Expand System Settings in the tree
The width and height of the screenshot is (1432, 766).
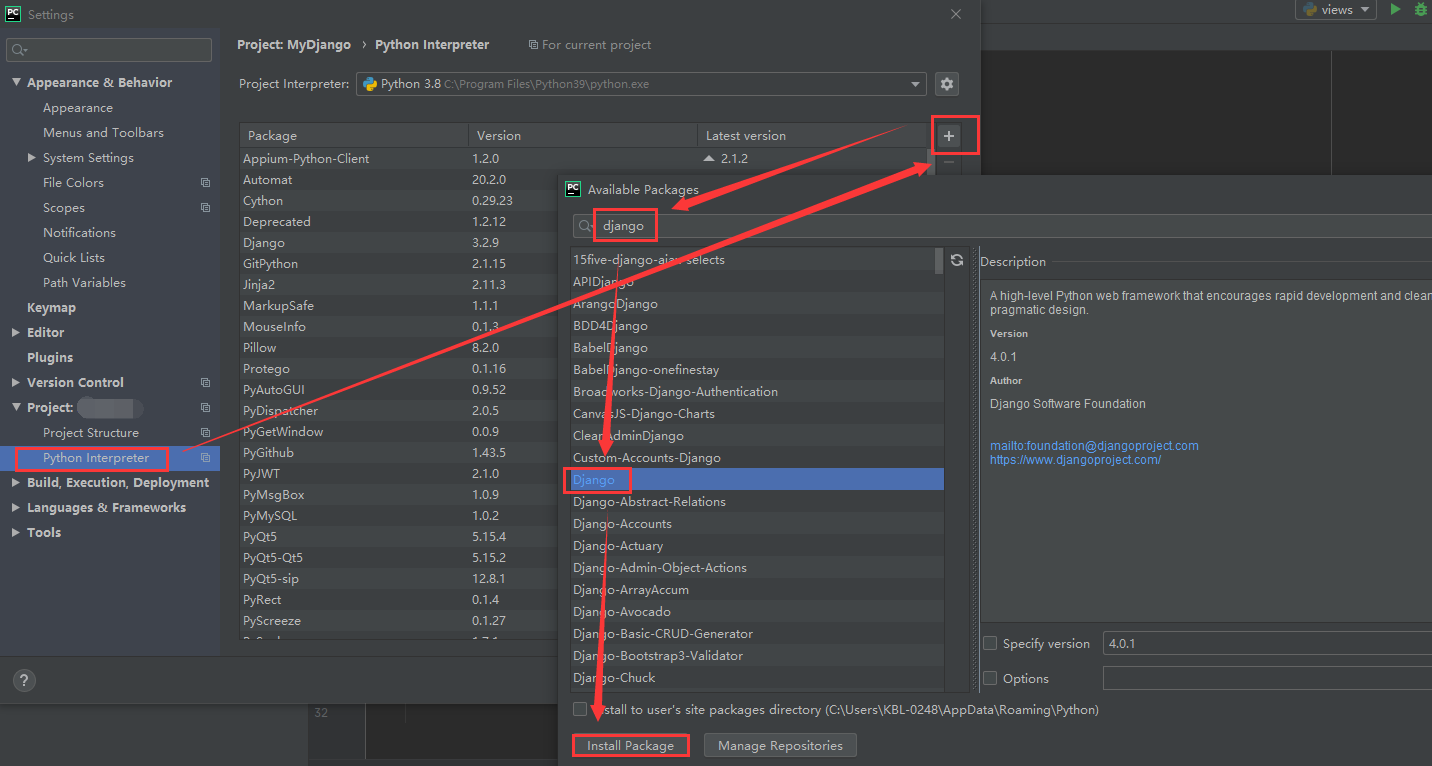(32, 158)
